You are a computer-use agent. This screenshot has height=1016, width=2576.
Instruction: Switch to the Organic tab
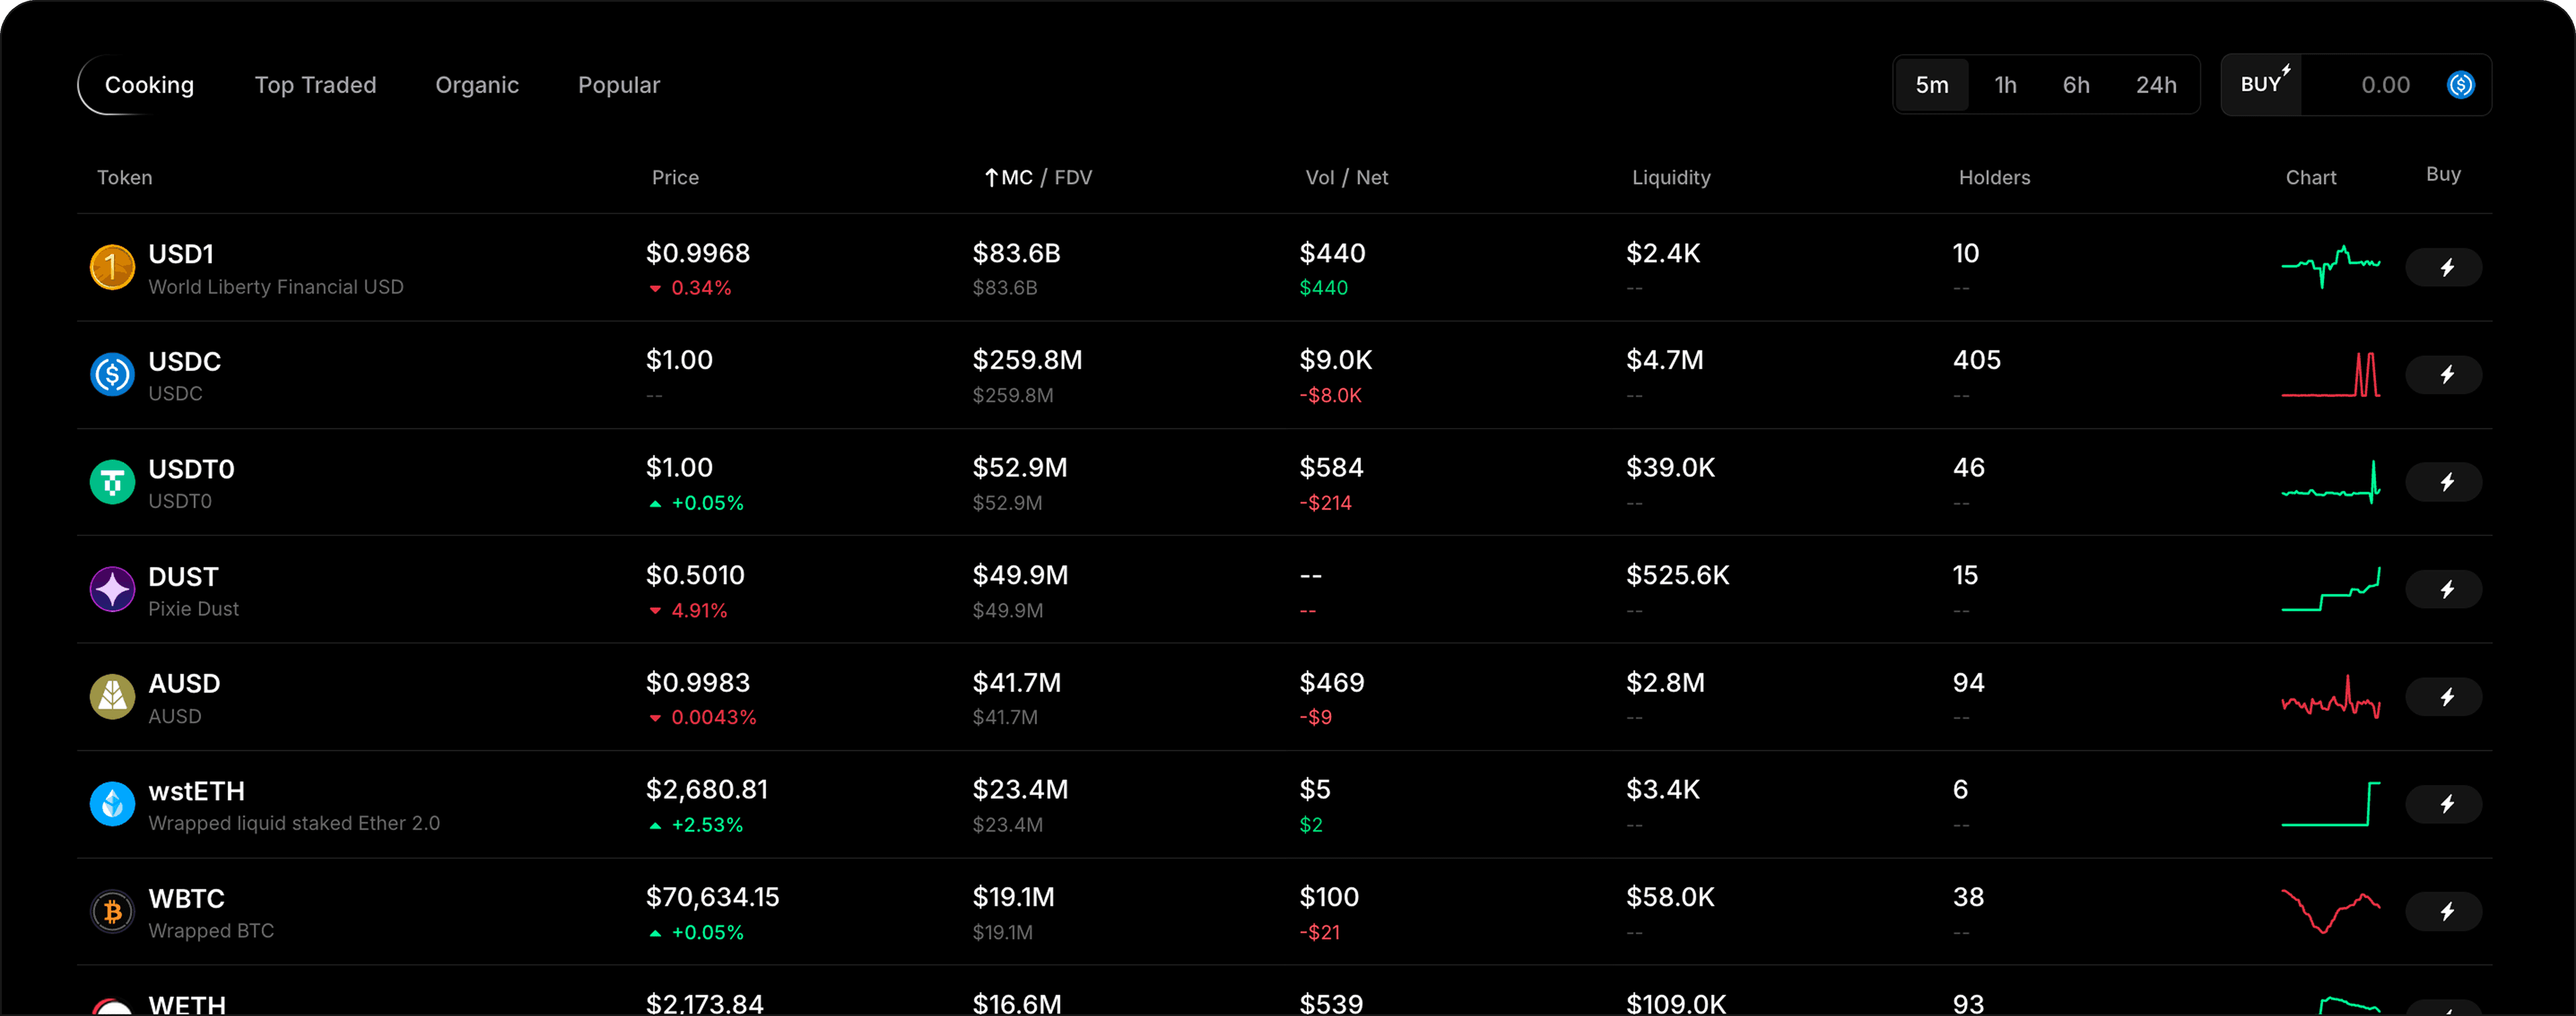477,85
